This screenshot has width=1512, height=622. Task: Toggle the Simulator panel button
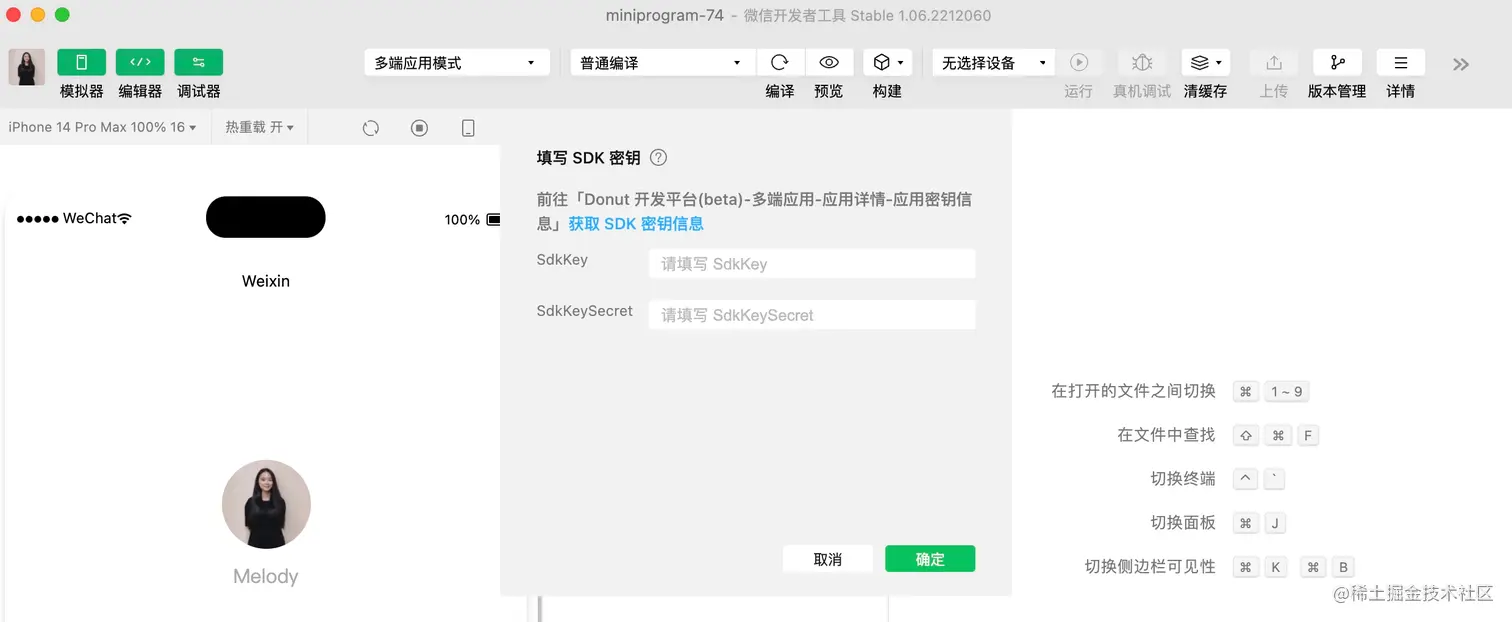click(x=81, y=62)
